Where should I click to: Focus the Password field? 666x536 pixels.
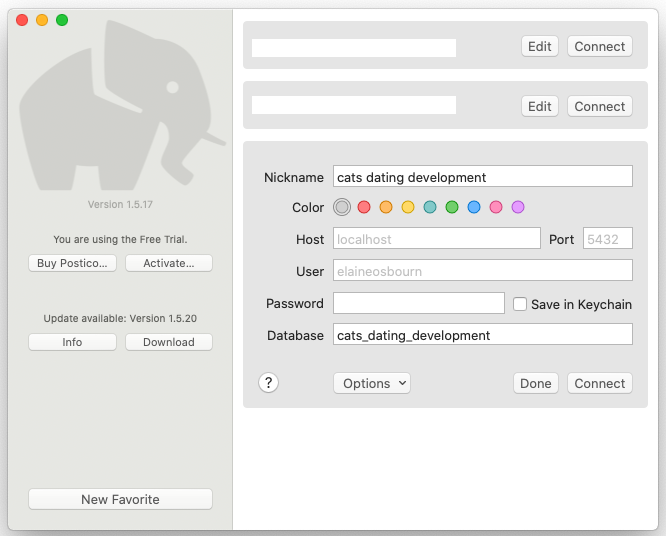pos(419,303)
